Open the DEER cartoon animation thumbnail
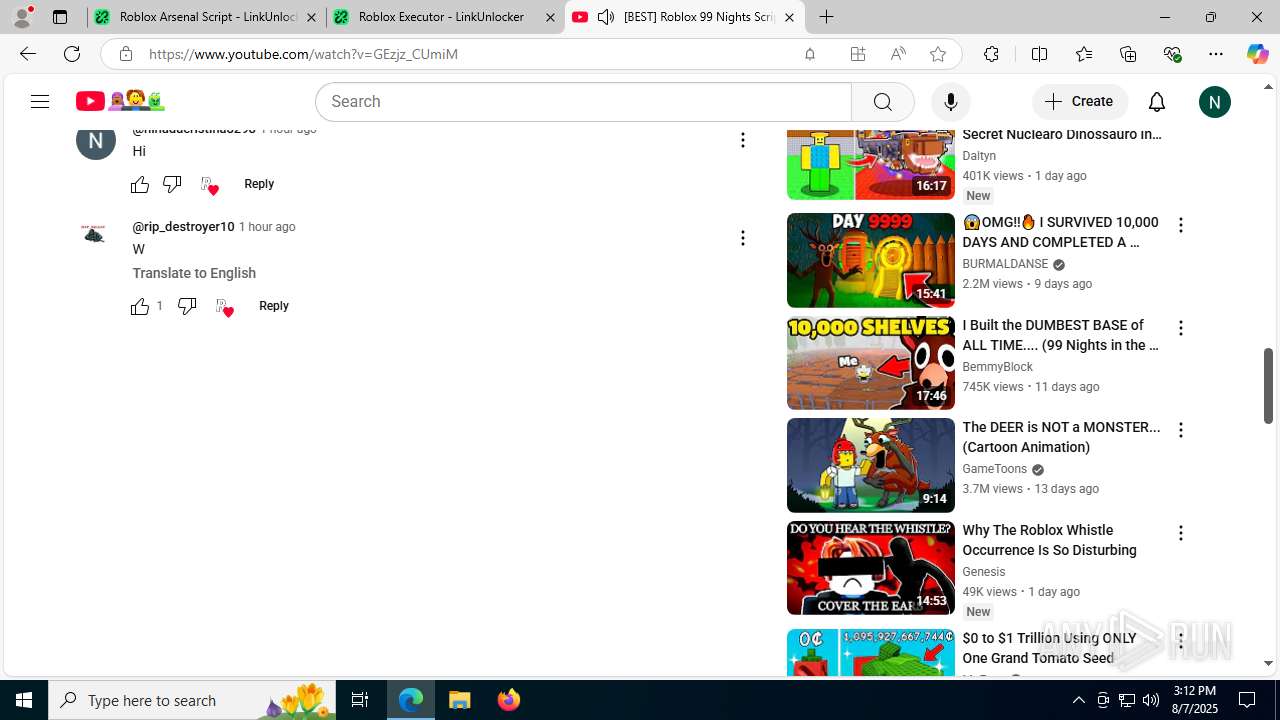Viewport: 1280px width, 720px height. pos(871,465)
